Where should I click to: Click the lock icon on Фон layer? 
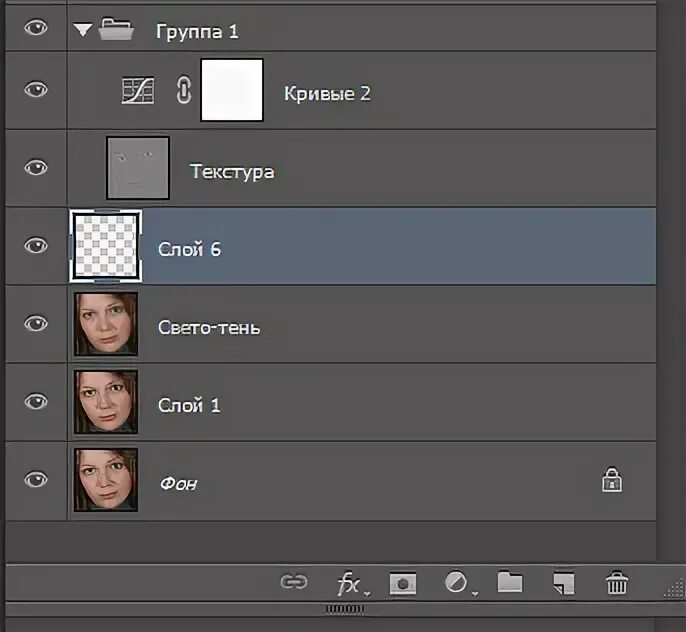coord(612,482)
